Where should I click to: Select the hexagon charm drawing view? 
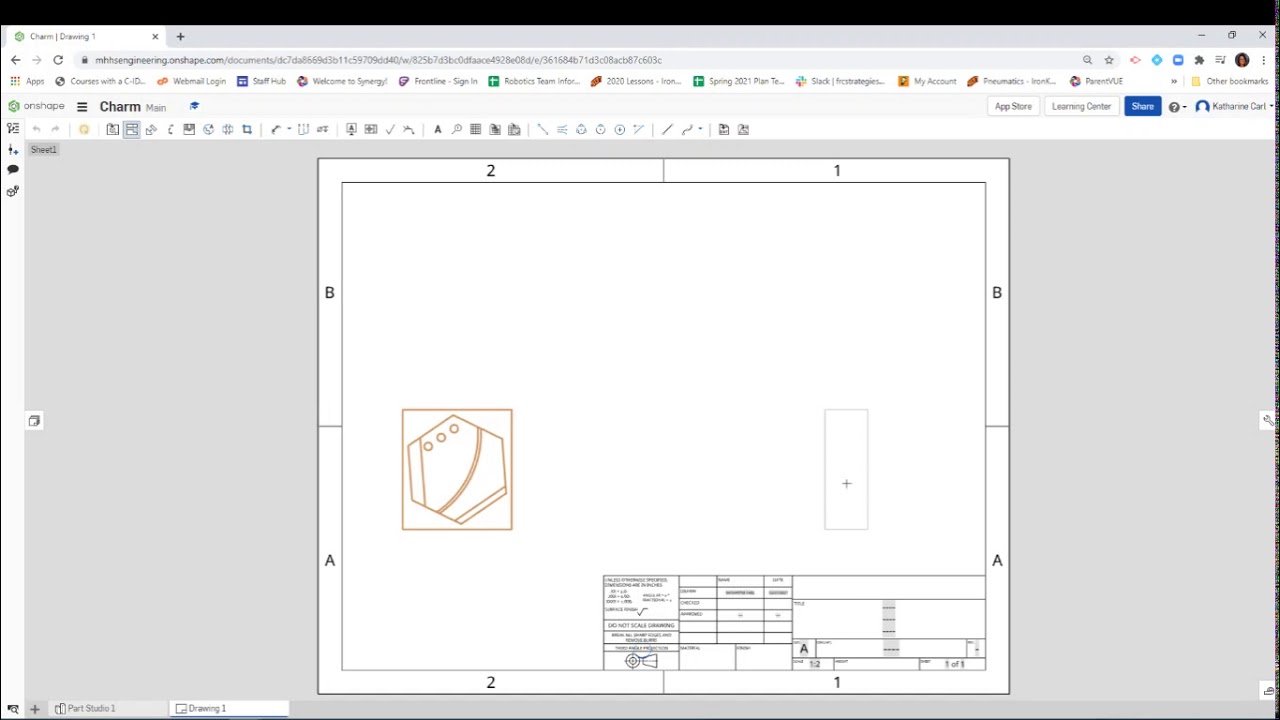[x=457, y=469]
